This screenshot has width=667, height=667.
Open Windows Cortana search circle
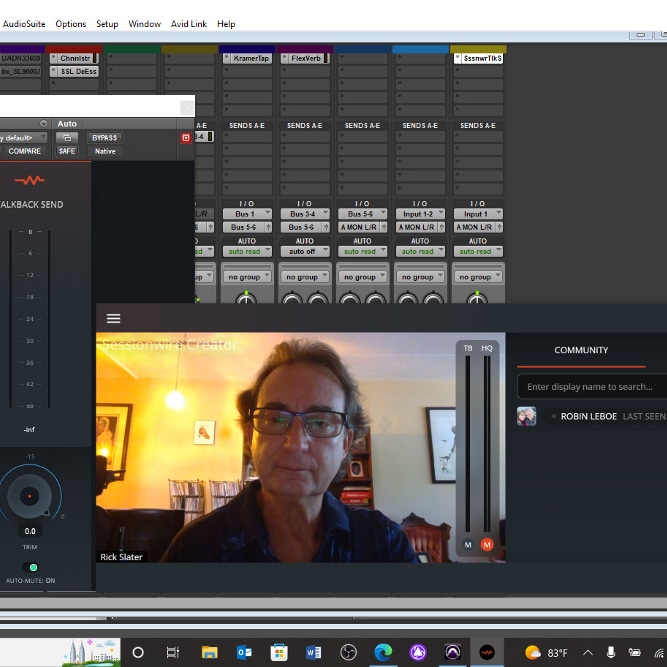(138, 652)
